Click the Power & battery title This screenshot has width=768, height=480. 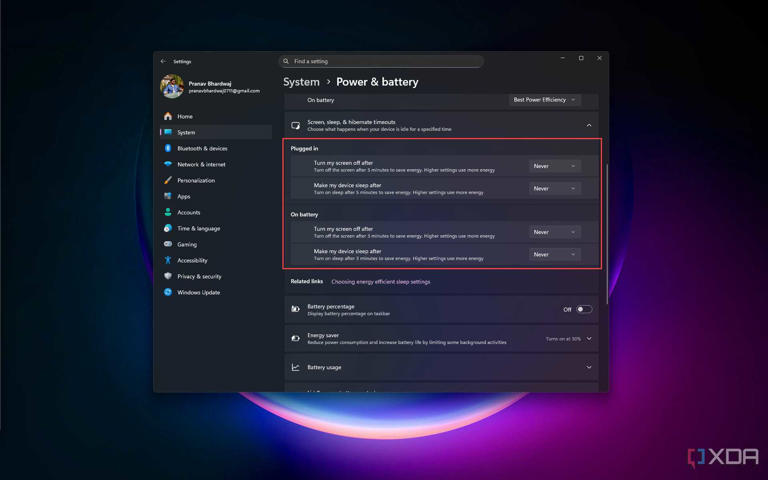pos(377,82)
